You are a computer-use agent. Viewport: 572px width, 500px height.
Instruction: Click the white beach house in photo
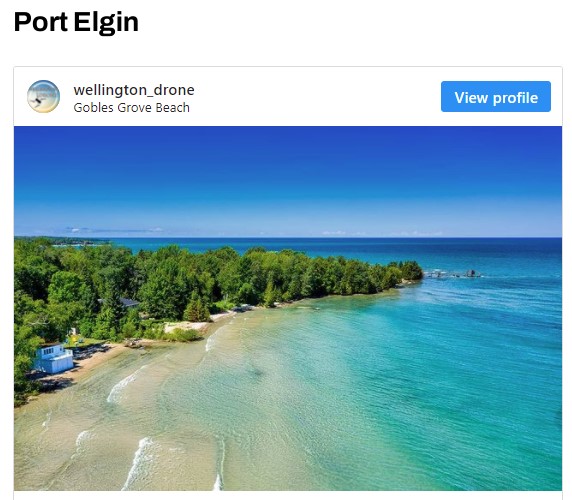[x=54, y=359]
